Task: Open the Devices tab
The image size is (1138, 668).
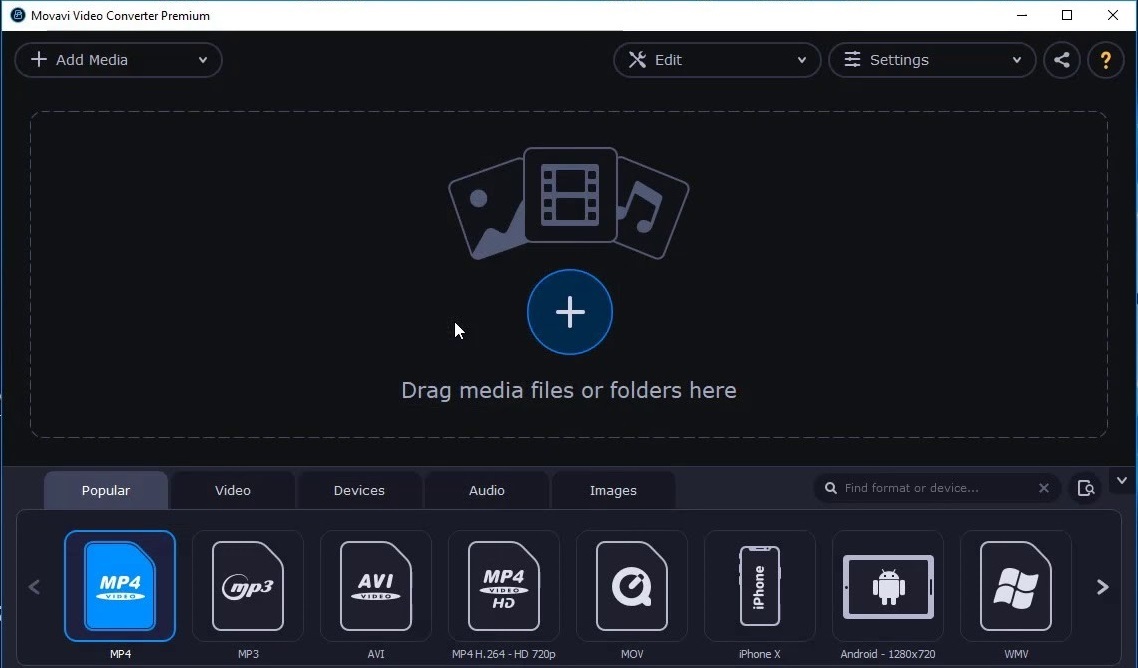Action: tap(359, 490)
